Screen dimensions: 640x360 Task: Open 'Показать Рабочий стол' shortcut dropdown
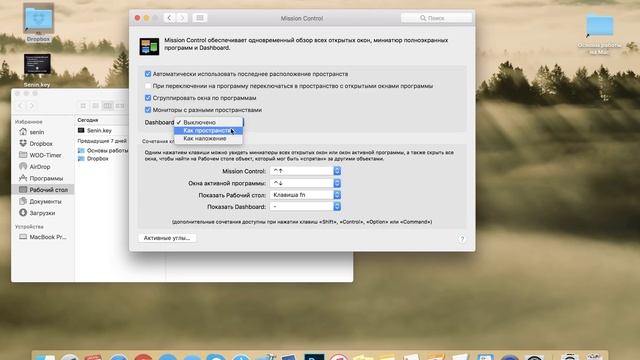click(x=305, y=195)
